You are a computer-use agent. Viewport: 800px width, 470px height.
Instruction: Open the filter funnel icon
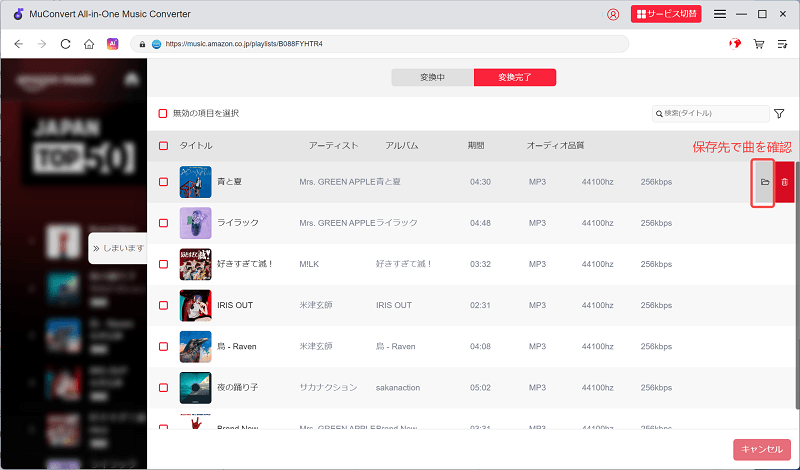(779, 114)
